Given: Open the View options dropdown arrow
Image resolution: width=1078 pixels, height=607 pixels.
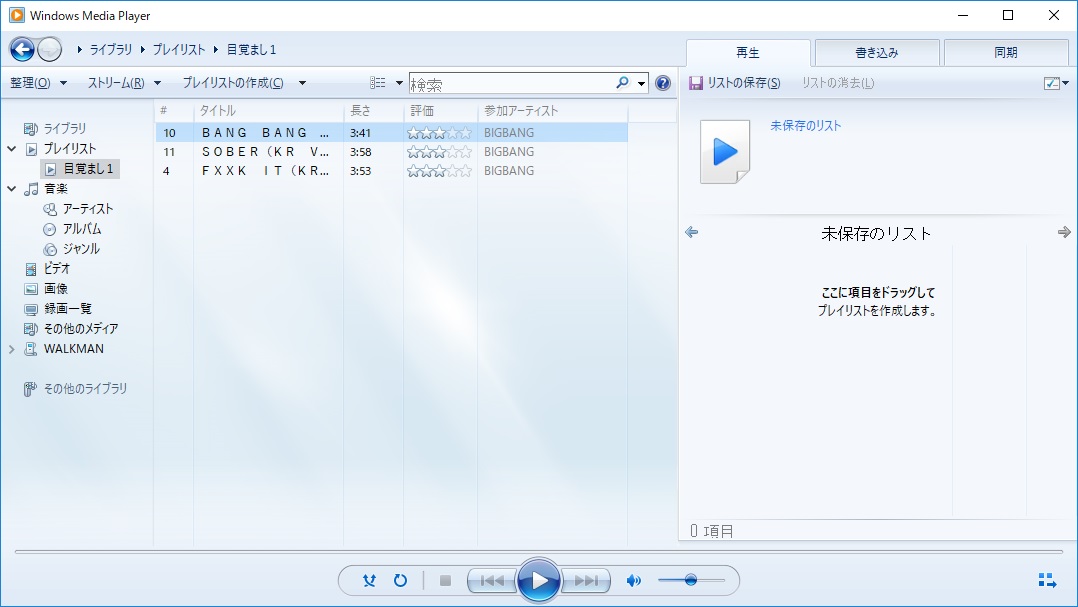Looking at the screenshot, I should (399, 83).
